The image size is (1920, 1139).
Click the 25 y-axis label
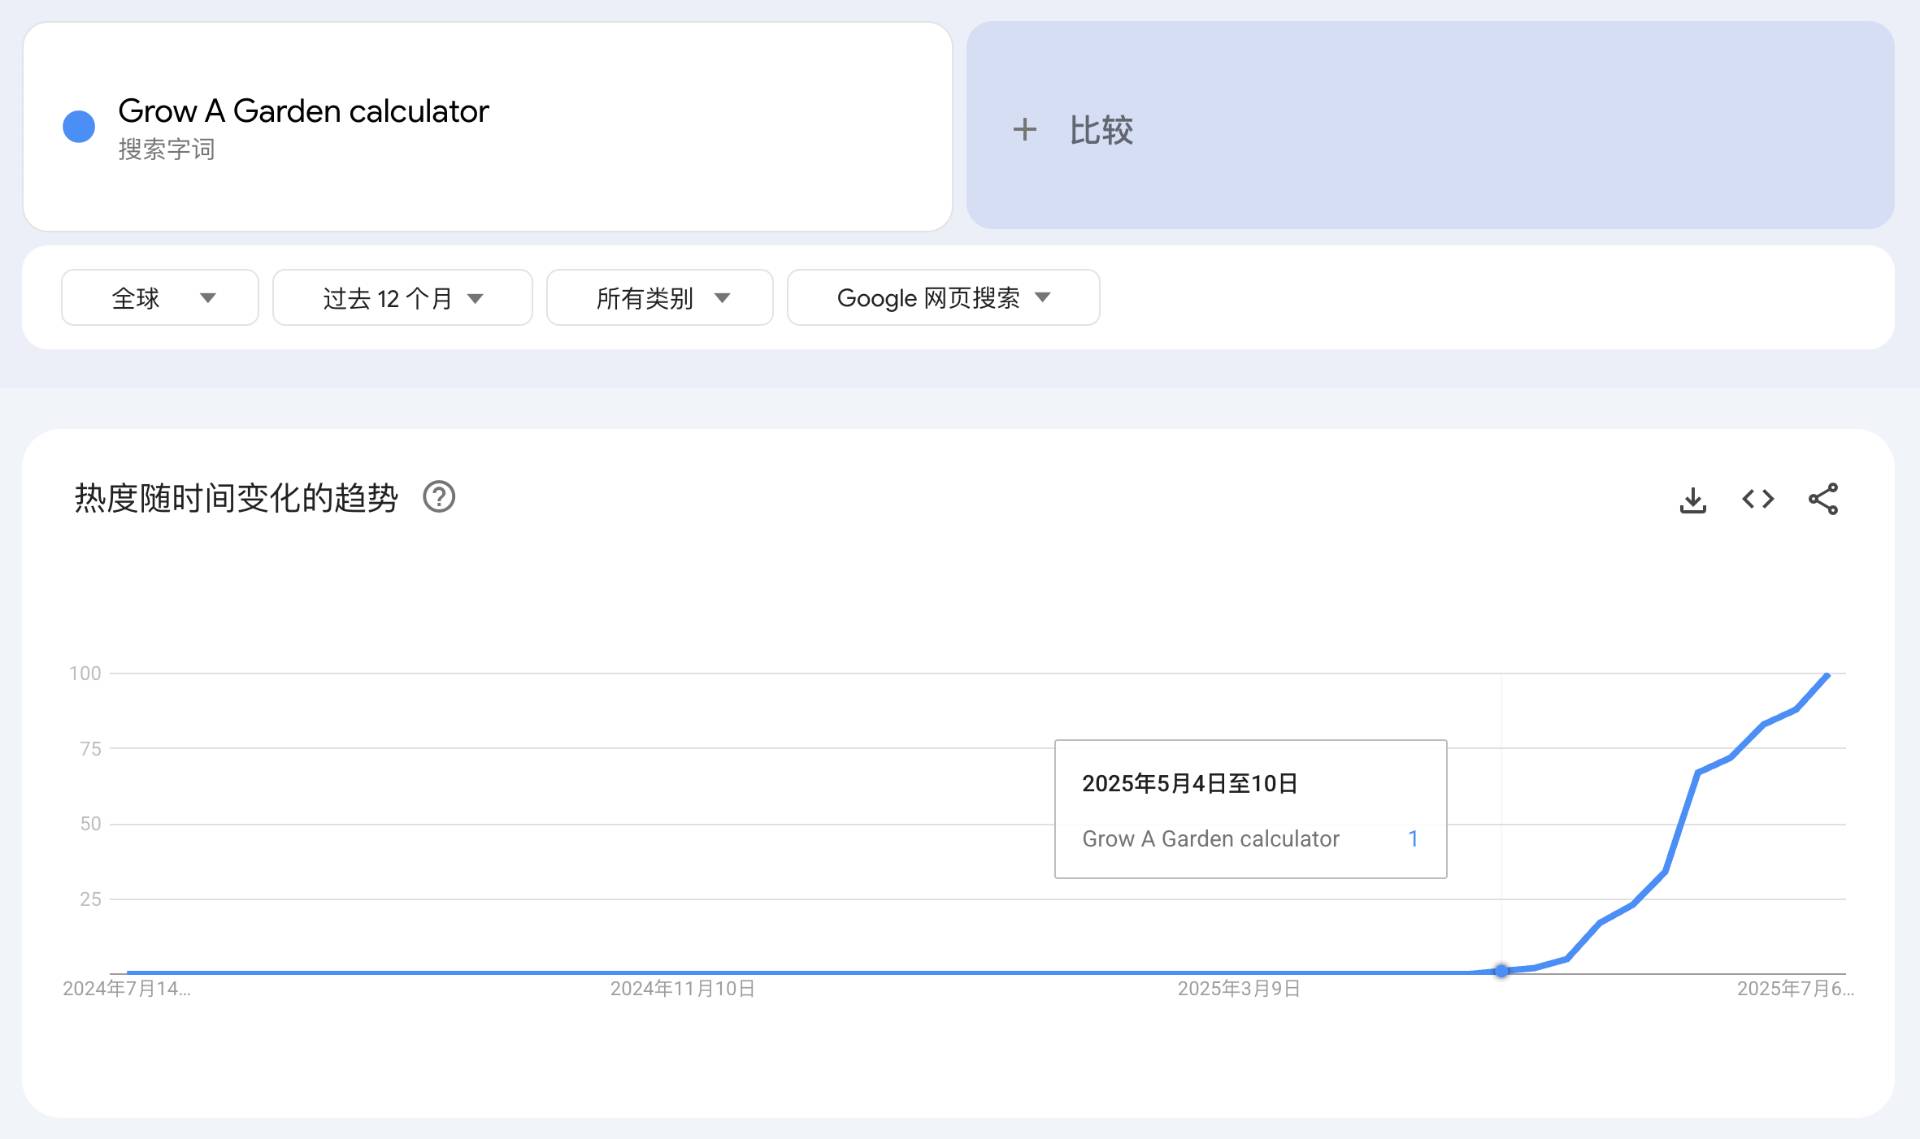click(90, 899)
